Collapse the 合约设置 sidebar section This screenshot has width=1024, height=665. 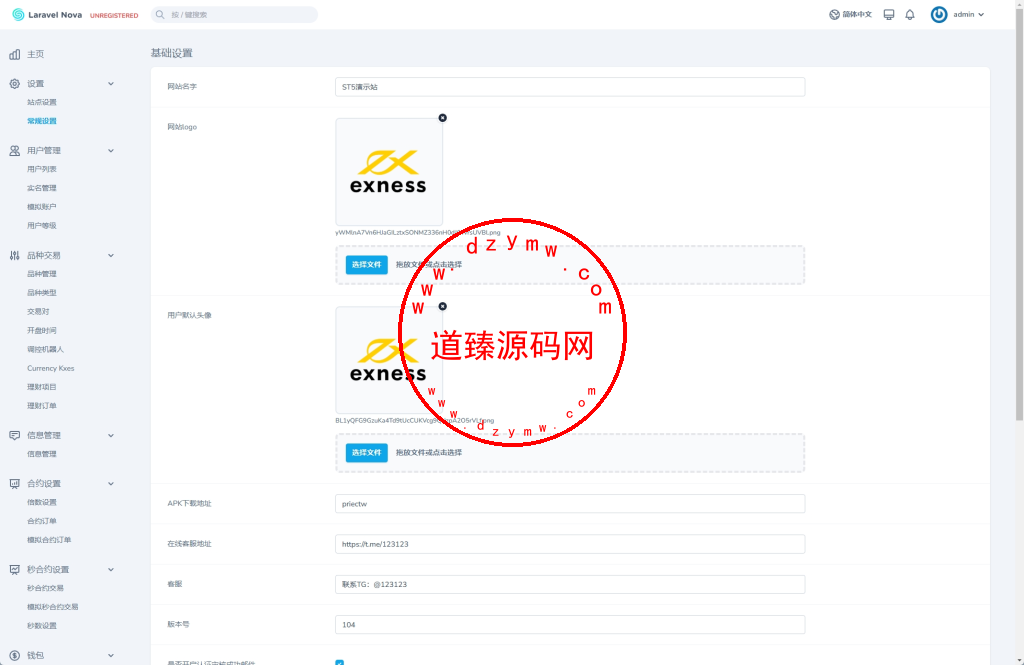tap(111, 483)
